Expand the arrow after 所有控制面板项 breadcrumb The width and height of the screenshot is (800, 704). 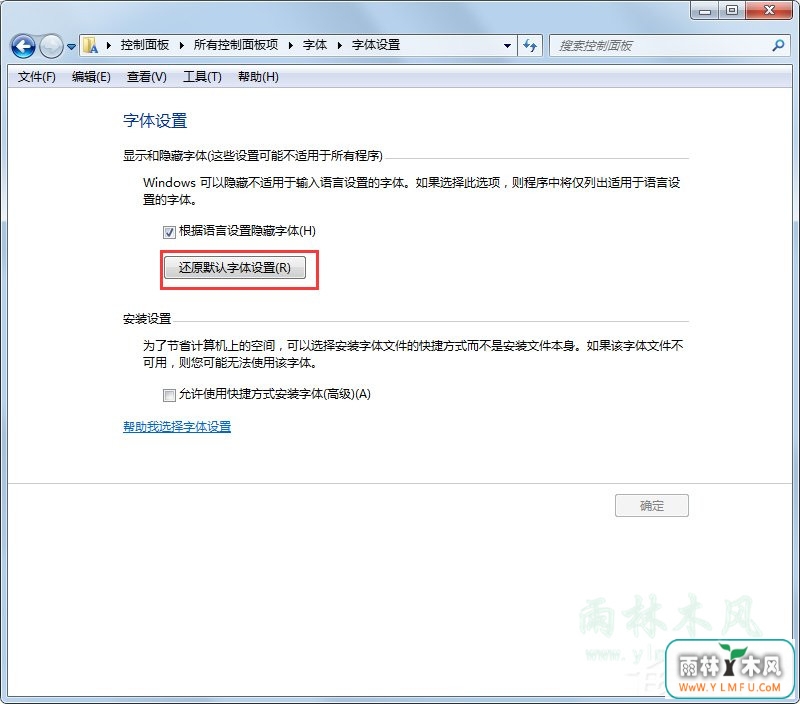click(290, 45)
